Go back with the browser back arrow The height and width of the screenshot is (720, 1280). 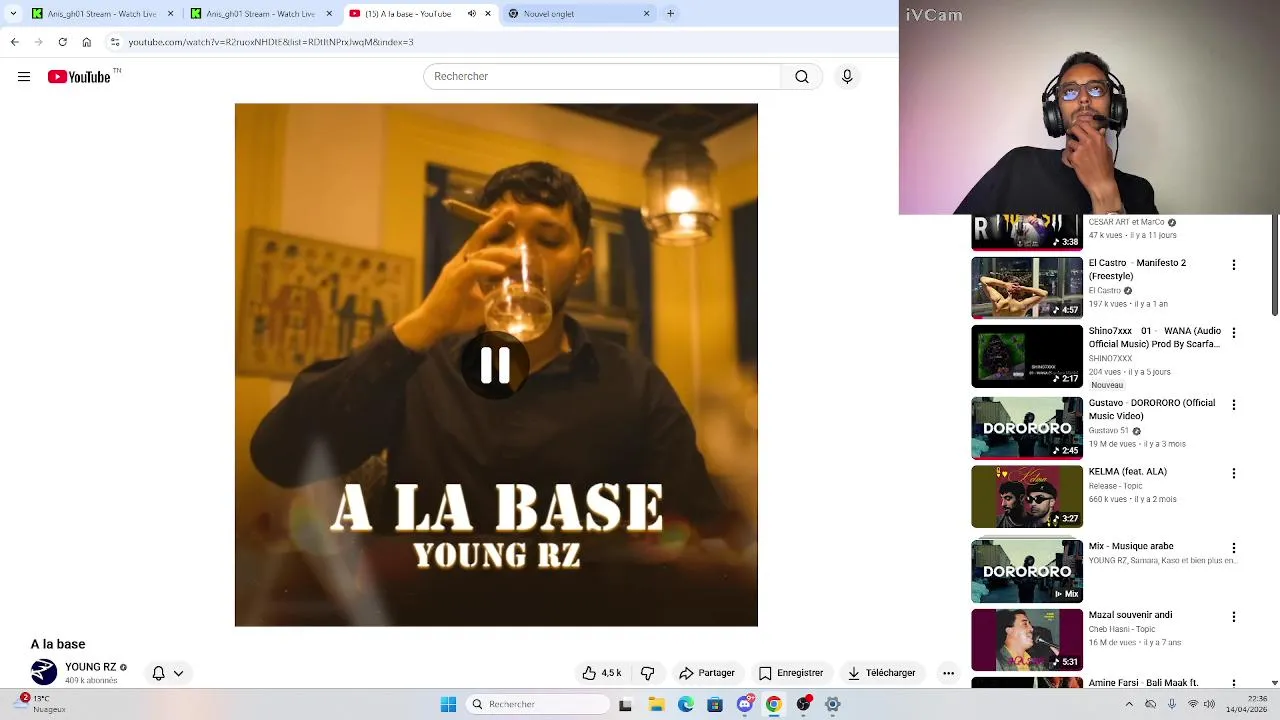tap(14, 42)
